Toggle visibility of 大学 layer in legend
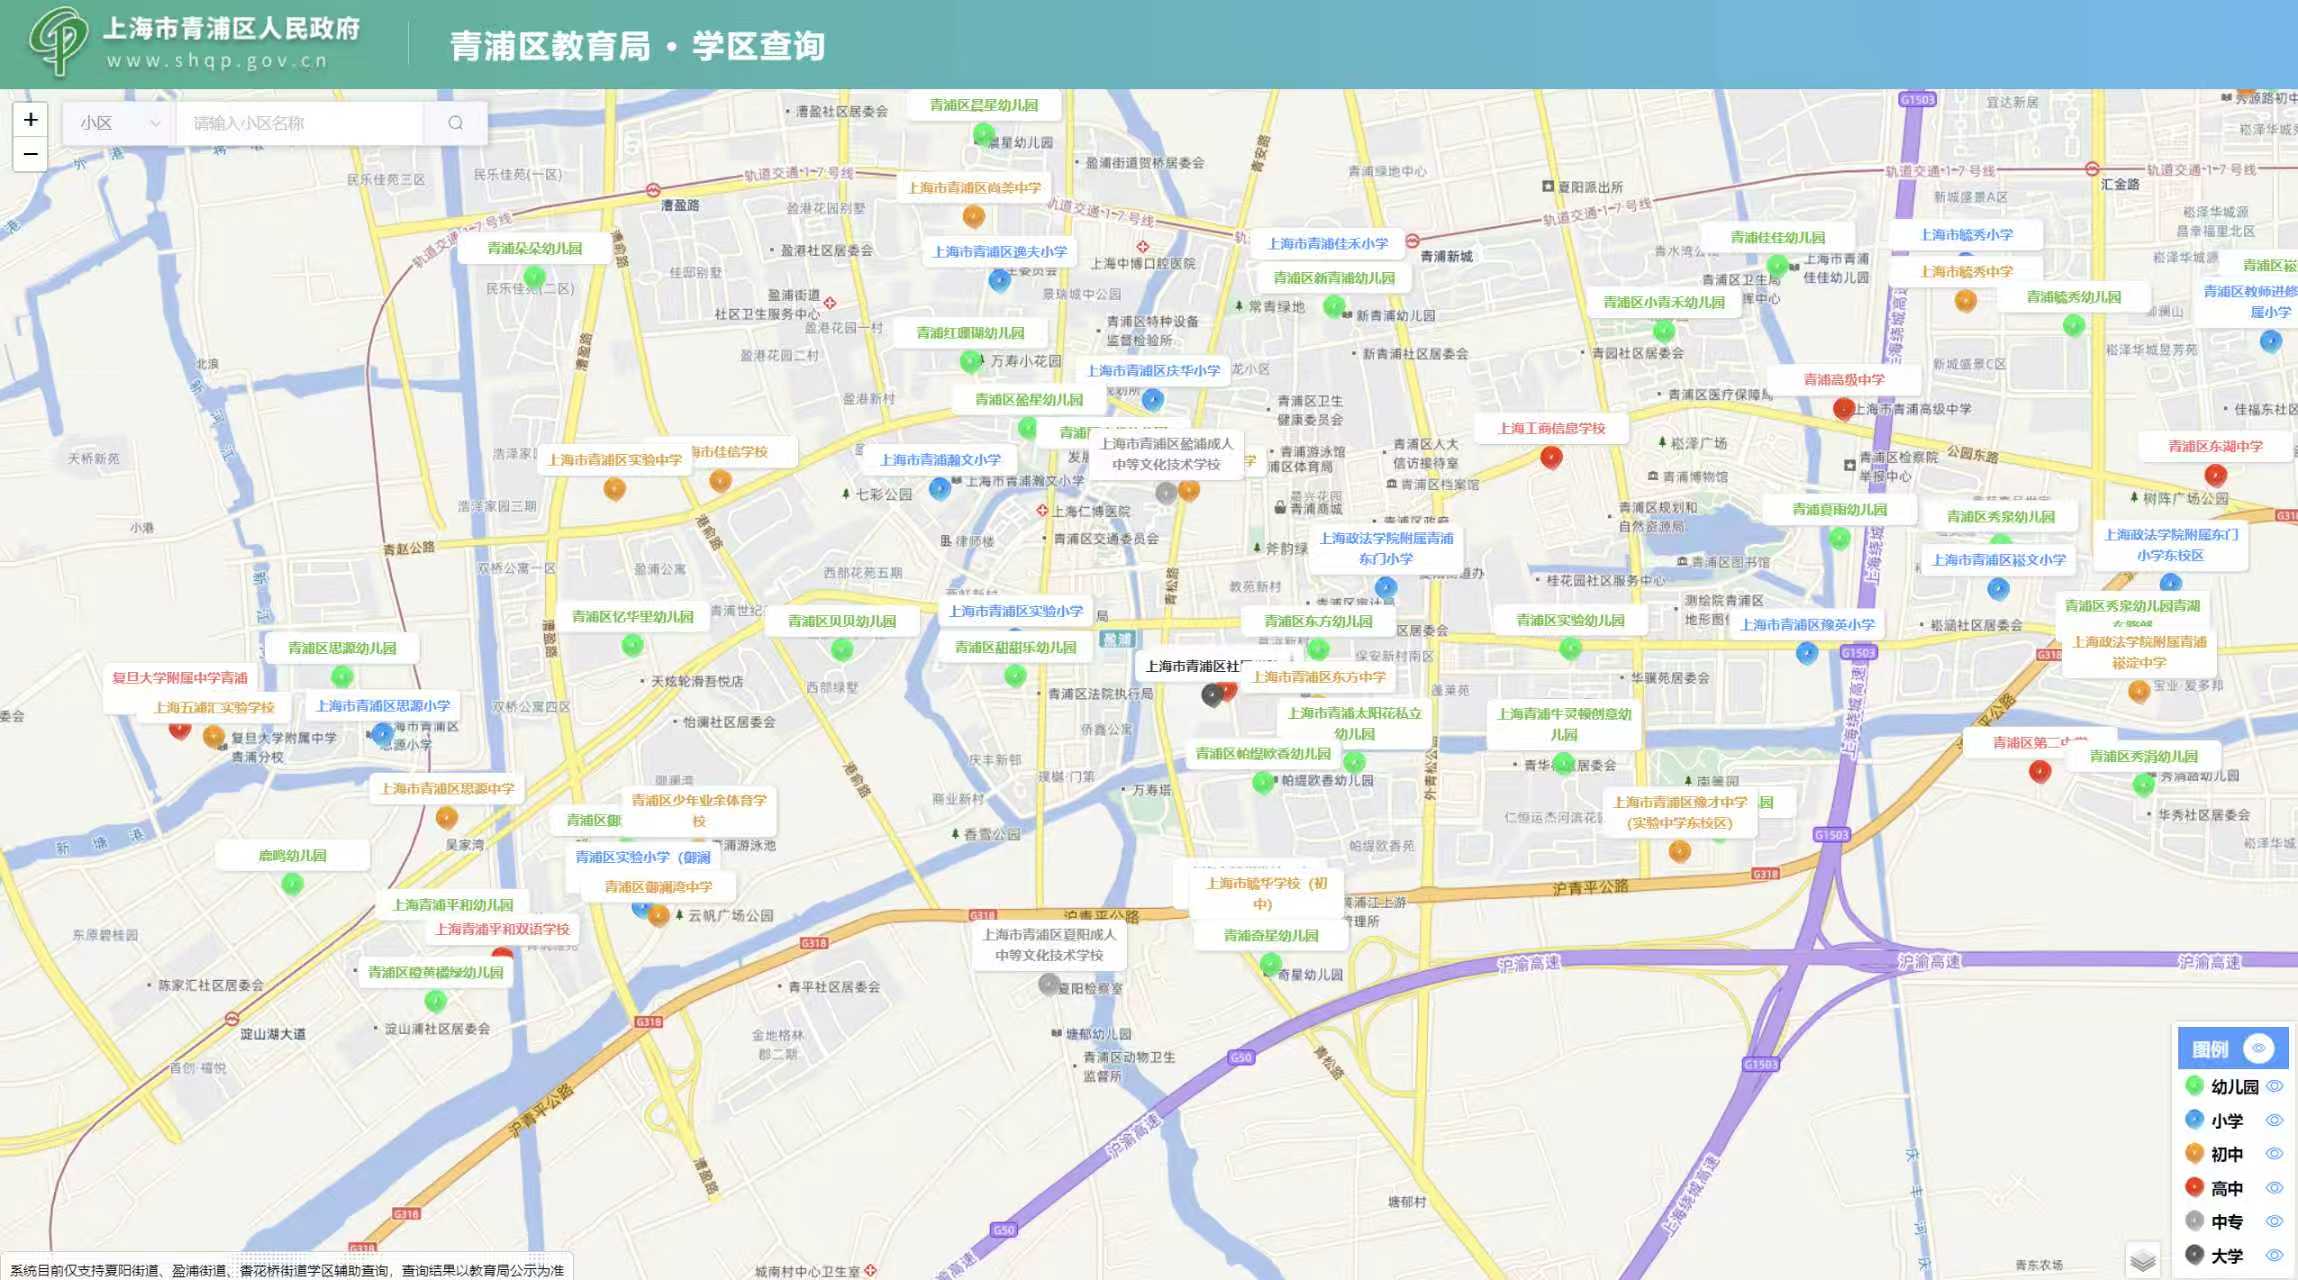The width and height of the screenshot is (2298, 1280). tap(2274, 1255)
